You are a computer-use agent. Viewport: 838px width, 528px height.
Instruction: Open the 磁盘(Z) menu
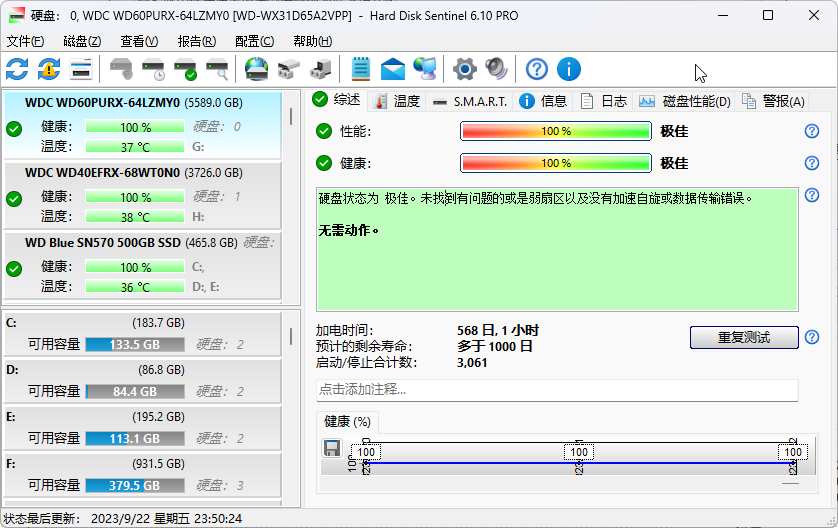pos(82,41)
